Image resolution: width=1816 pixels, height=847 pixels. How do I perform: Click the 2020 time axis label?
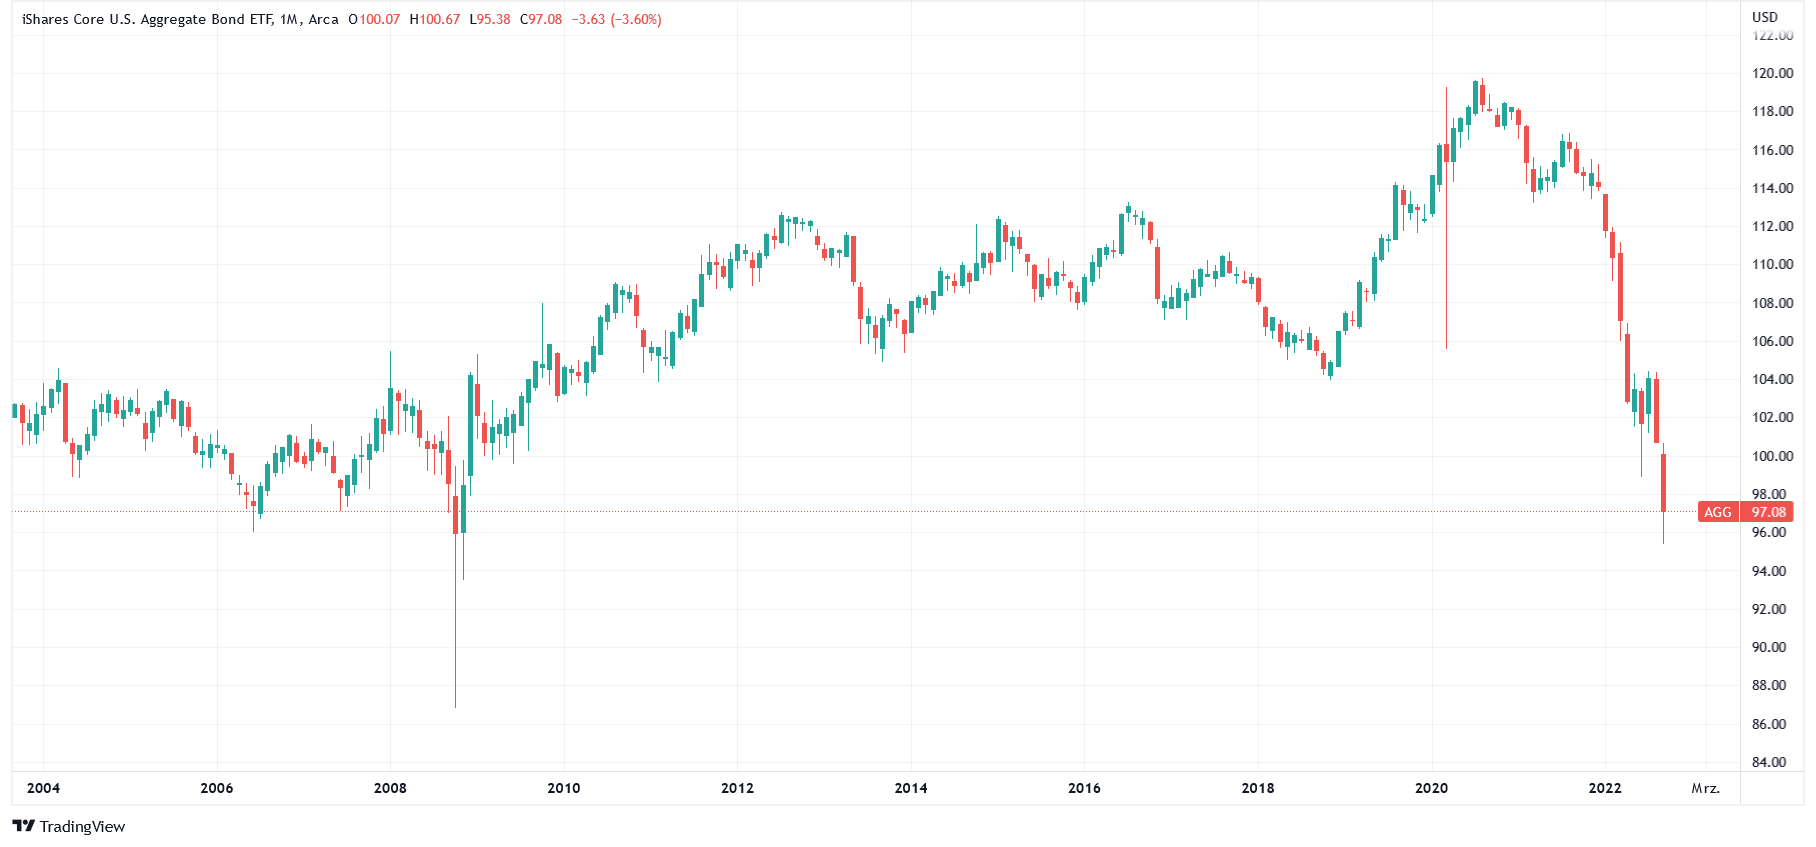(1431, 788)
